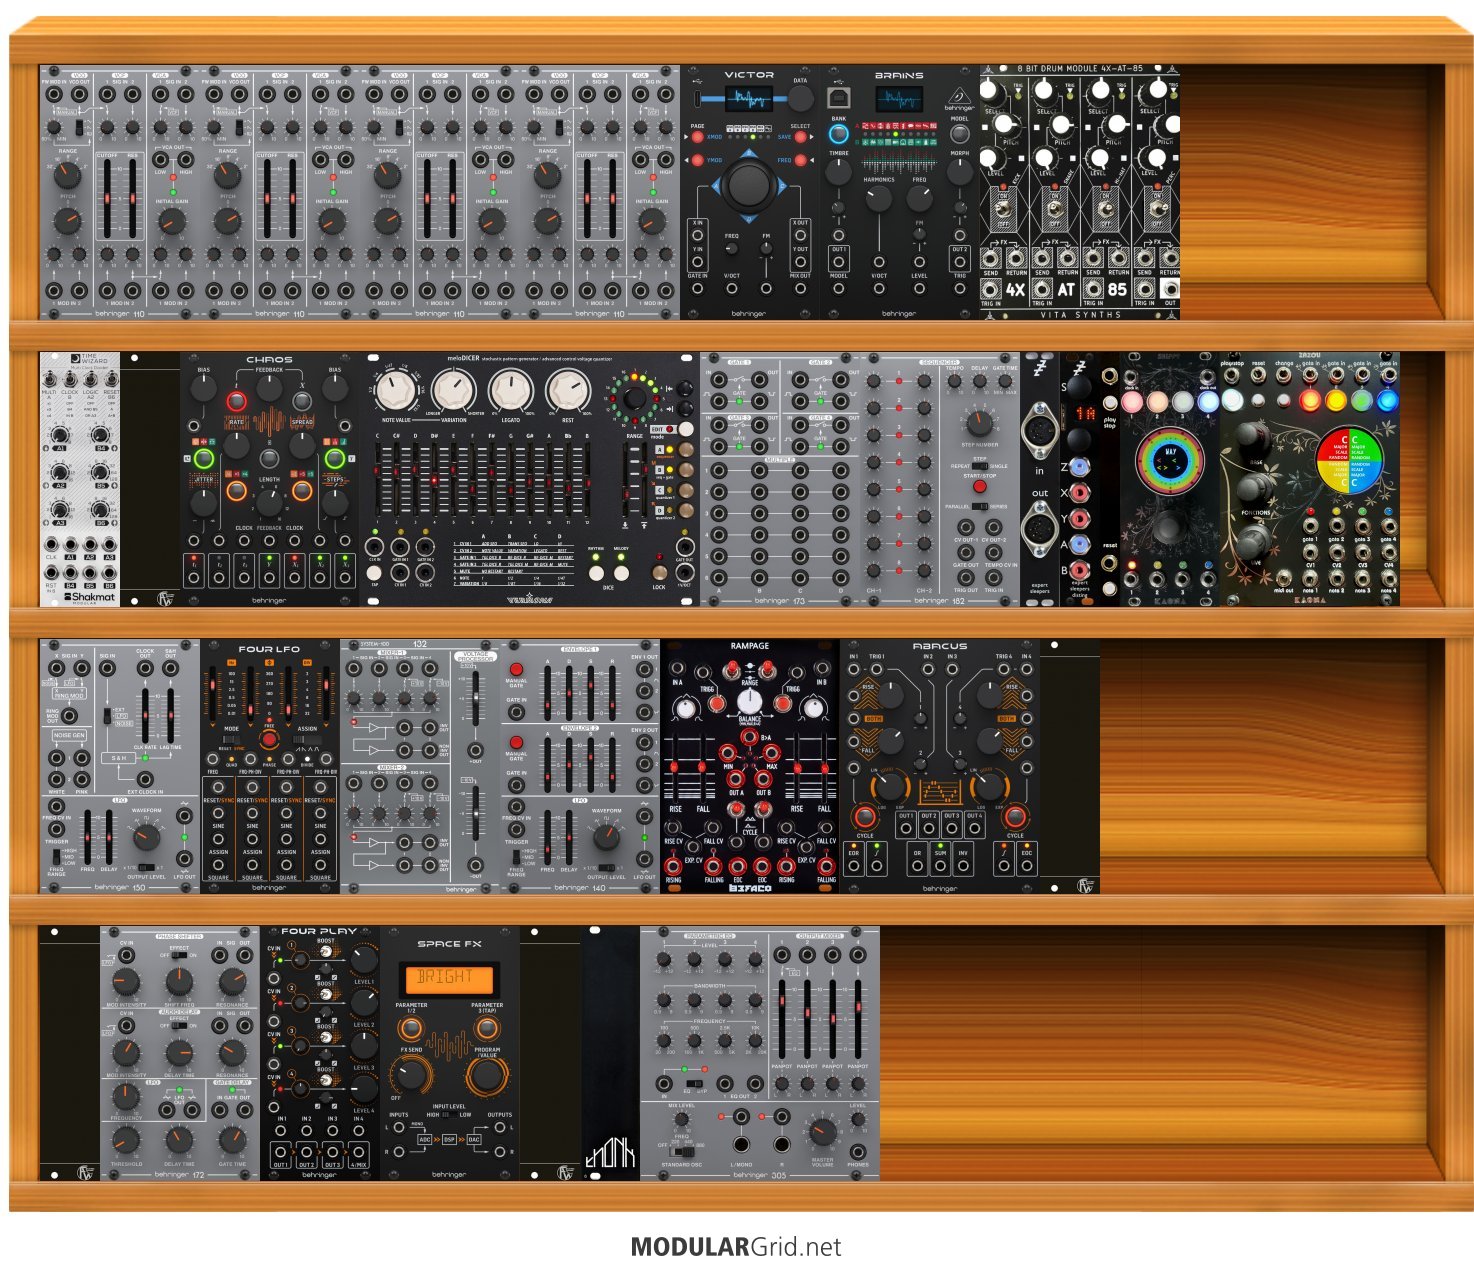1474x1268 pixels.
Task: Click the MODEL button on Brains
Action: (x=959, y=133)
